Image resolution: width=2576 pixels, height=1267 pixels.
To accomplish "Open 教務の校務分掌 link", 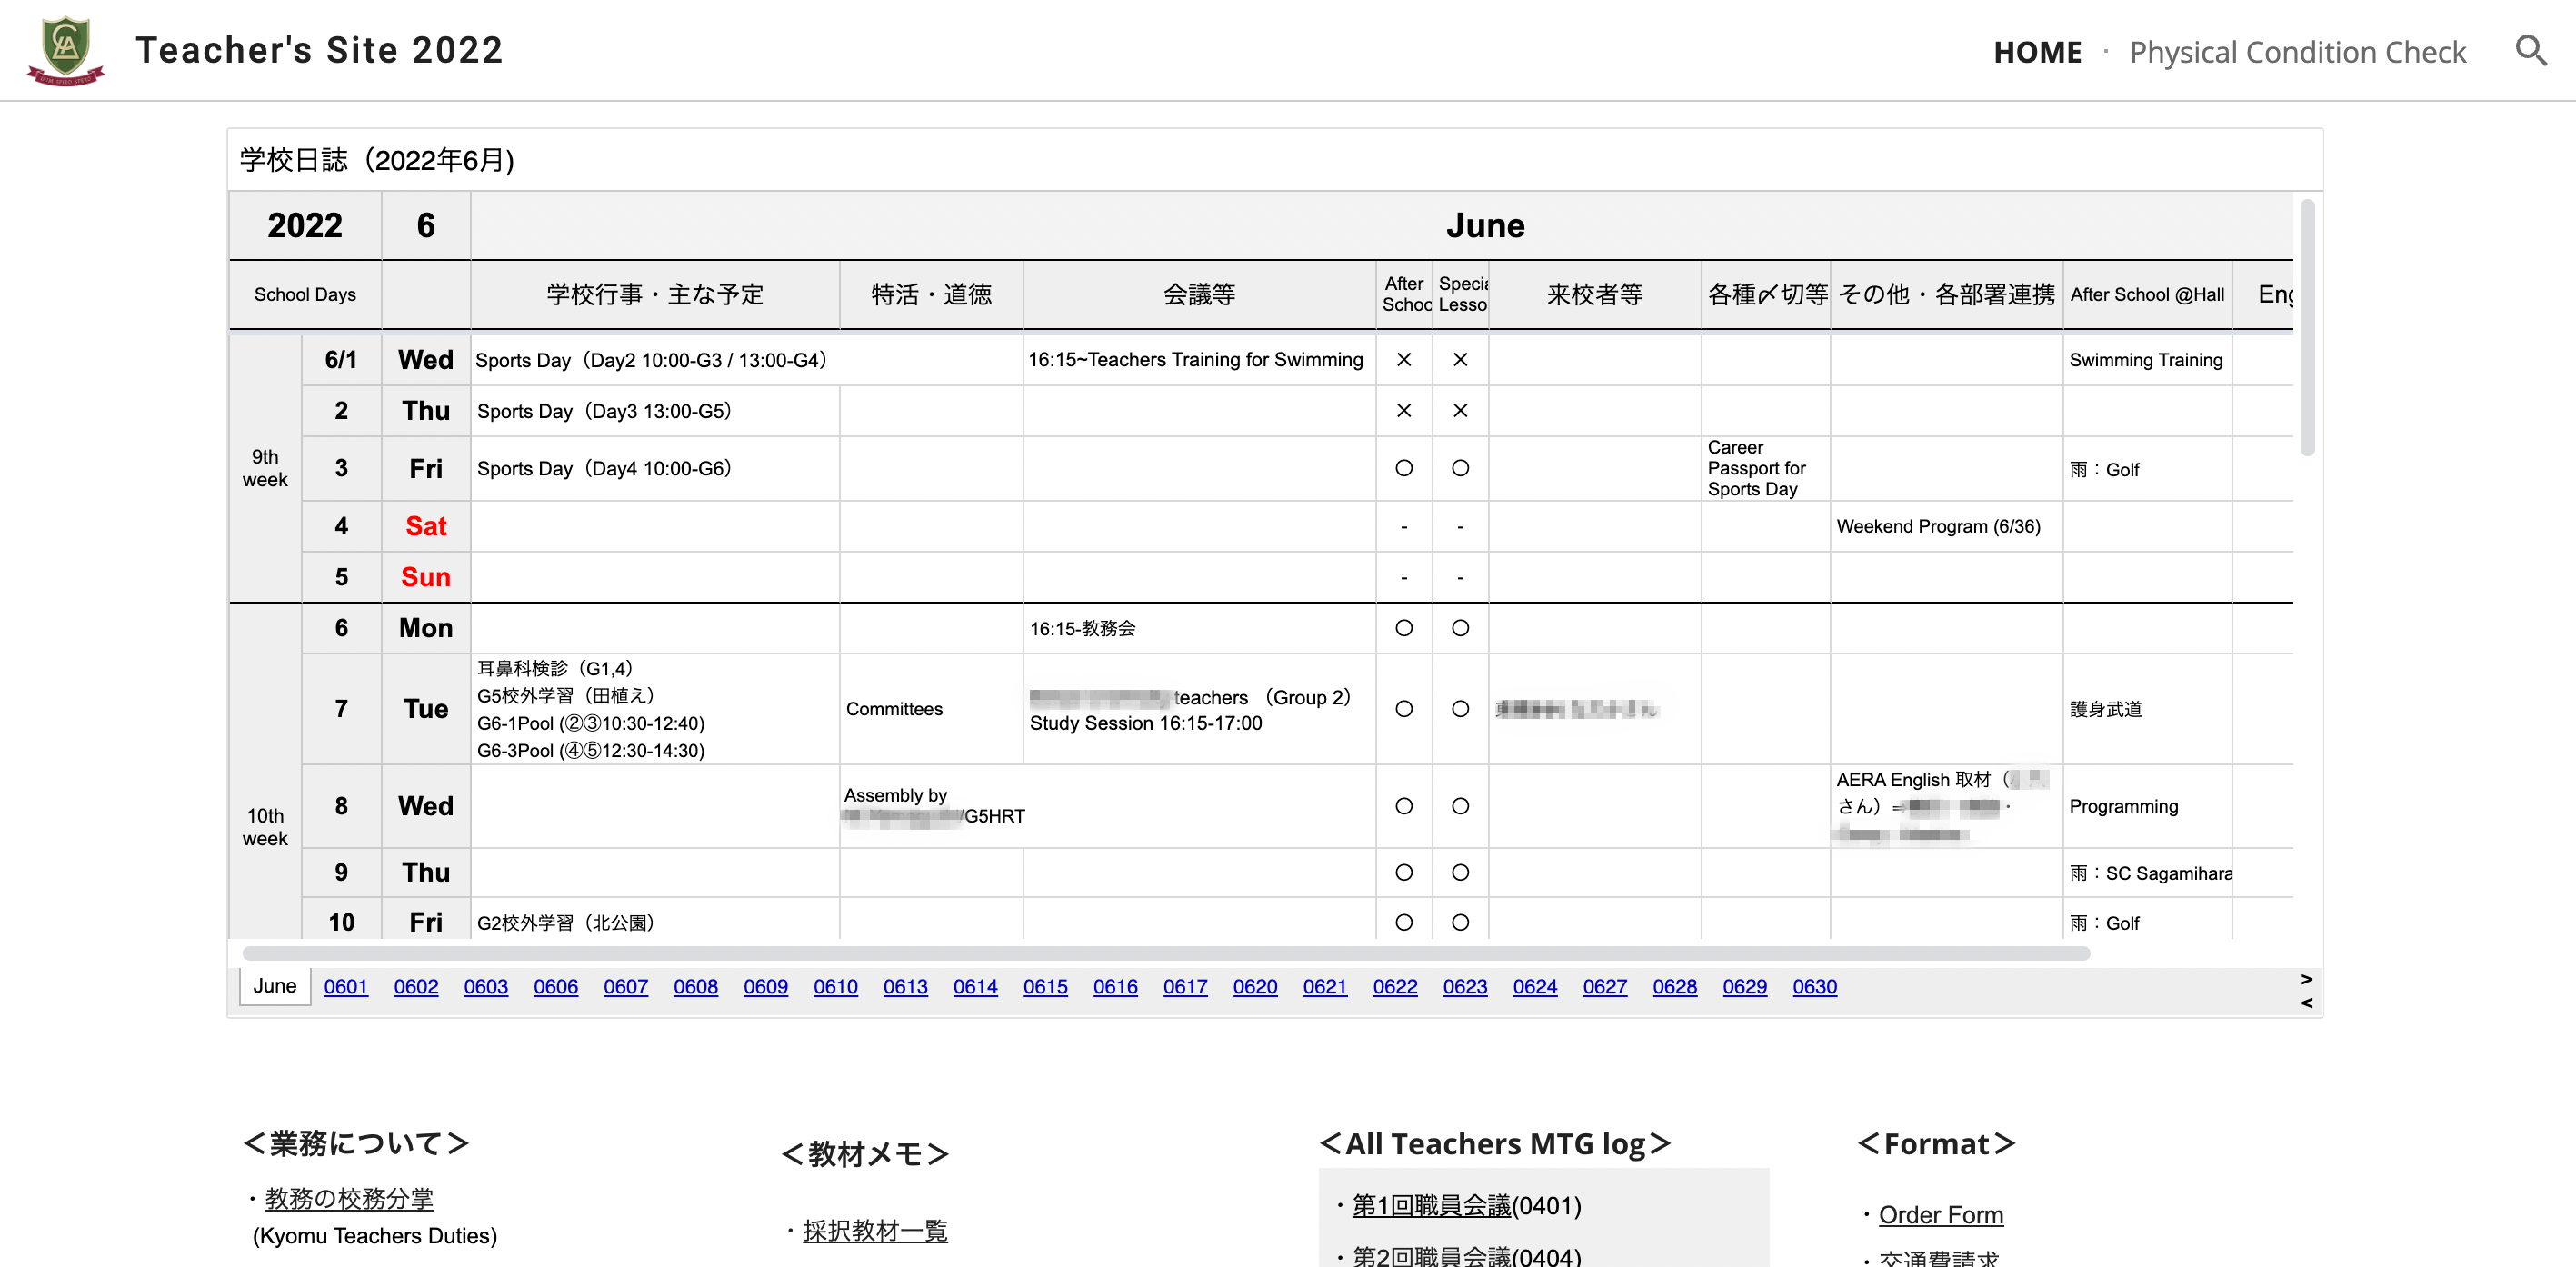I will [x=349, y=1198].
